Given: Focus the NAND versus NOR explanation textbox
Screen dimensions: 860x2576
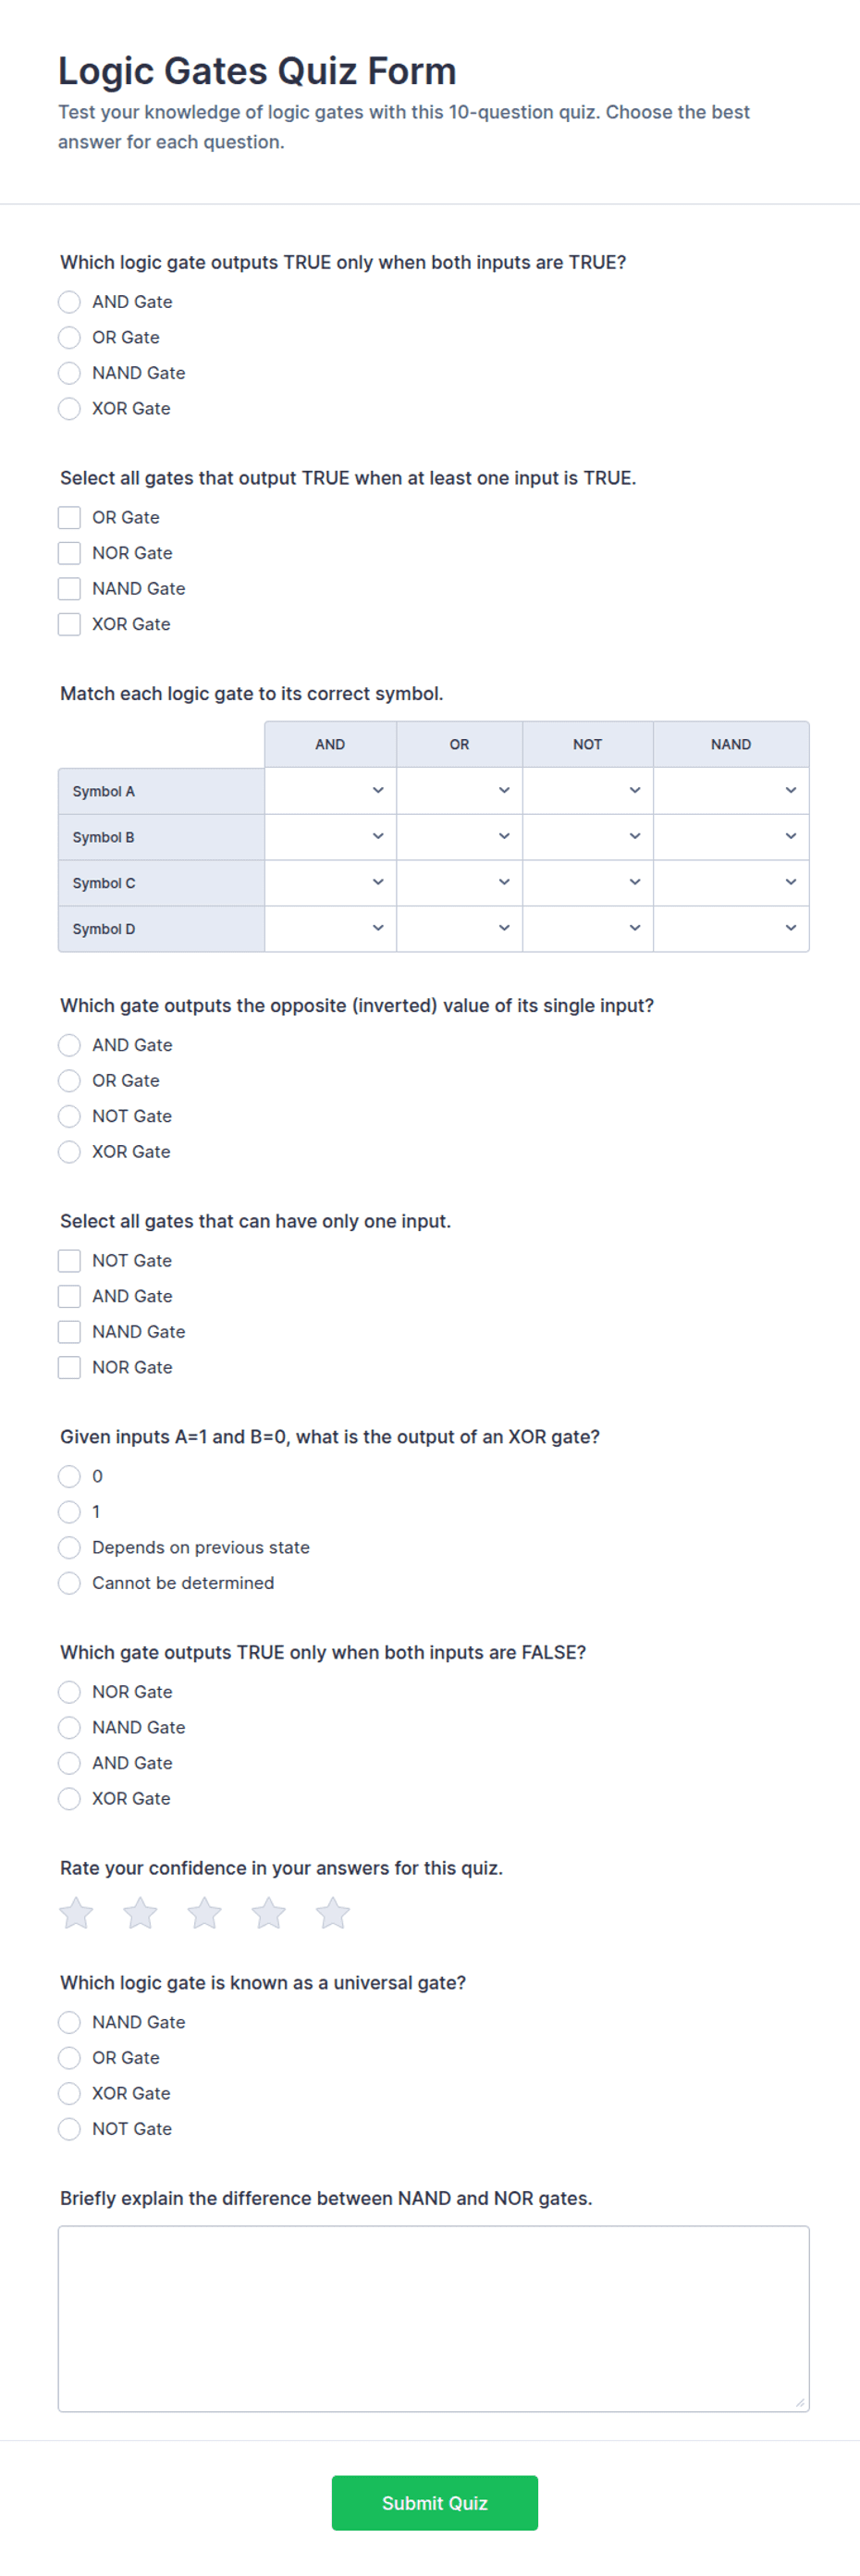Looking at the screenshot, I should (x=434, y=2319).
